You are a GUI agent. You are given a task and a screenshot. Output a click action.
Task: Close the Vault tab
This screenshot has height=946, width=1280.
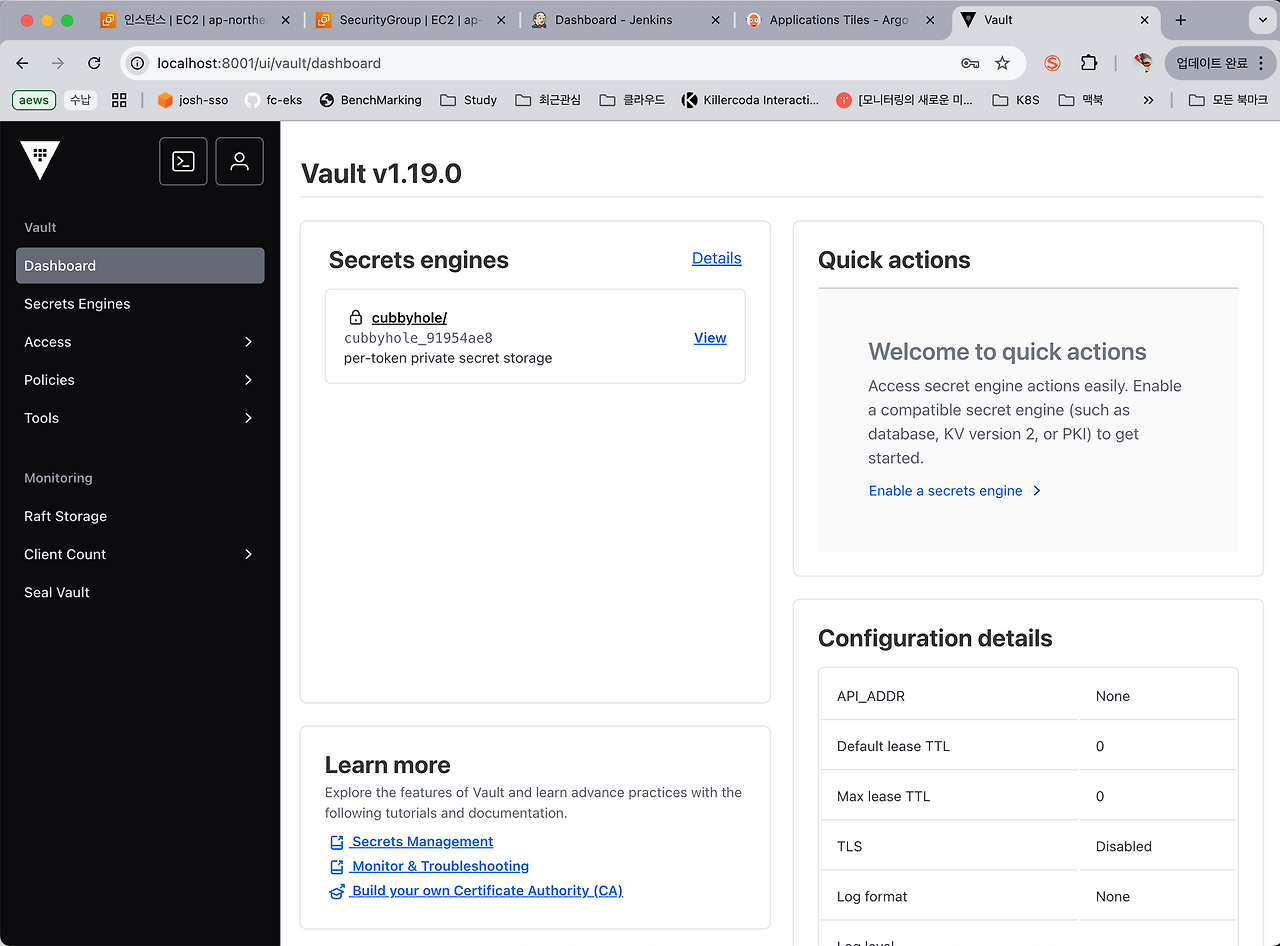[1145, 20]
